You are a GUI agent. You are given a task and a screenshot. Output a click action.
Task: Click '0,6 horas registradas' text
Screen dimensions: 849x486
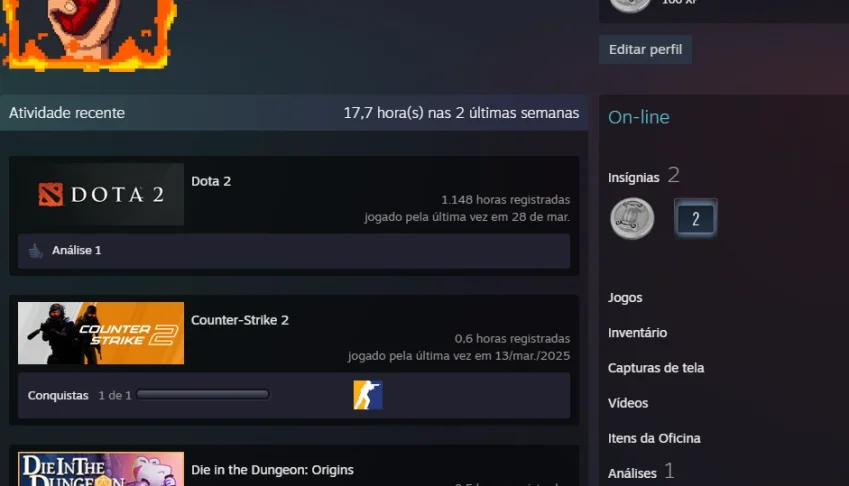click(512, 339)
